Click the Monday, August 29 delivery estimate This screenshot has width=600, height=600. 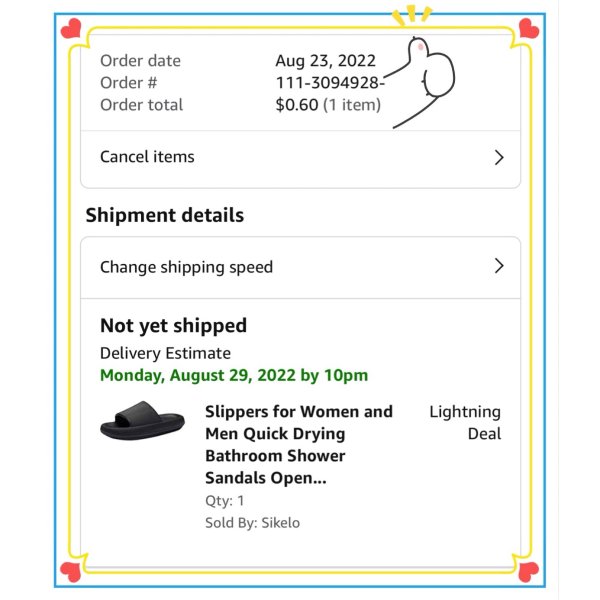[x=234, y=375]
